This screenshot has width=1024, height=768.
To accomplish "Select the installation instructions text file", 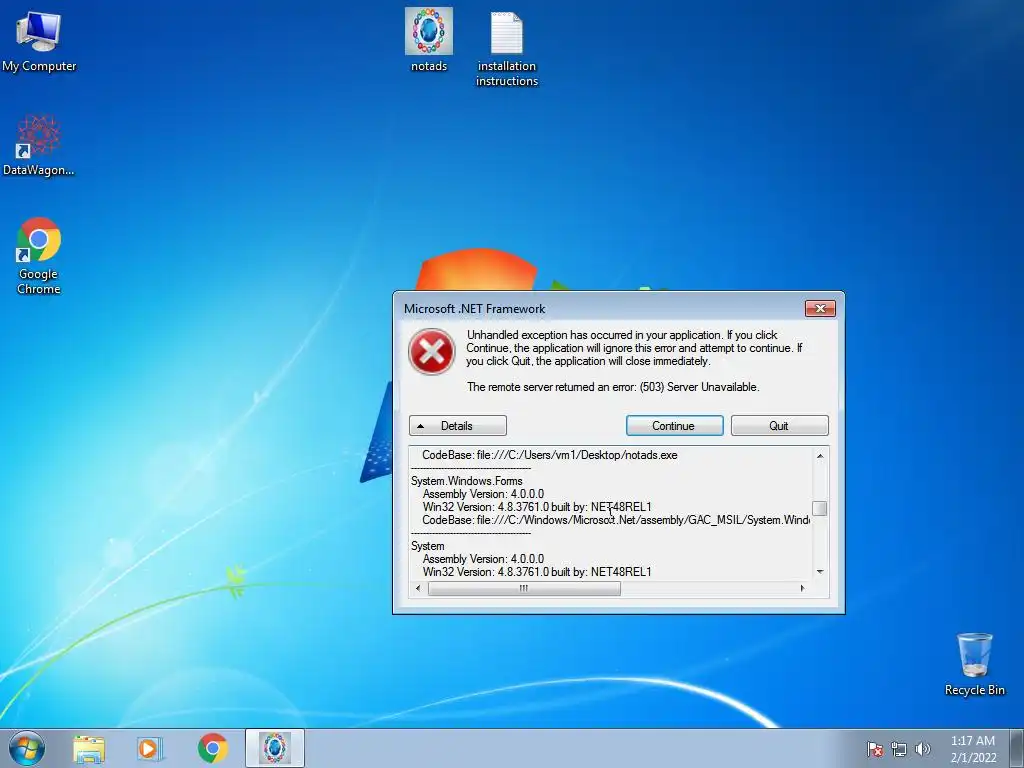I will click(x=507, y=49).
